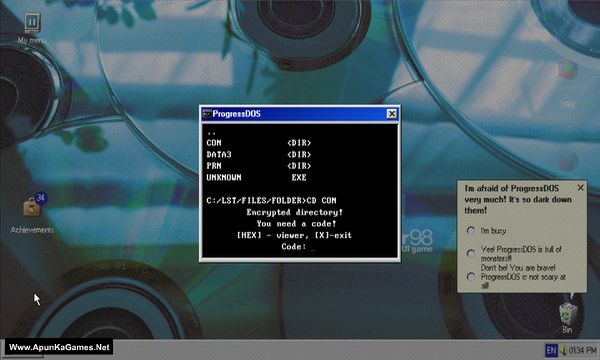Click the ProgressDOS title bar icon
Screen dimensions: 600x360
pos(207,114)
